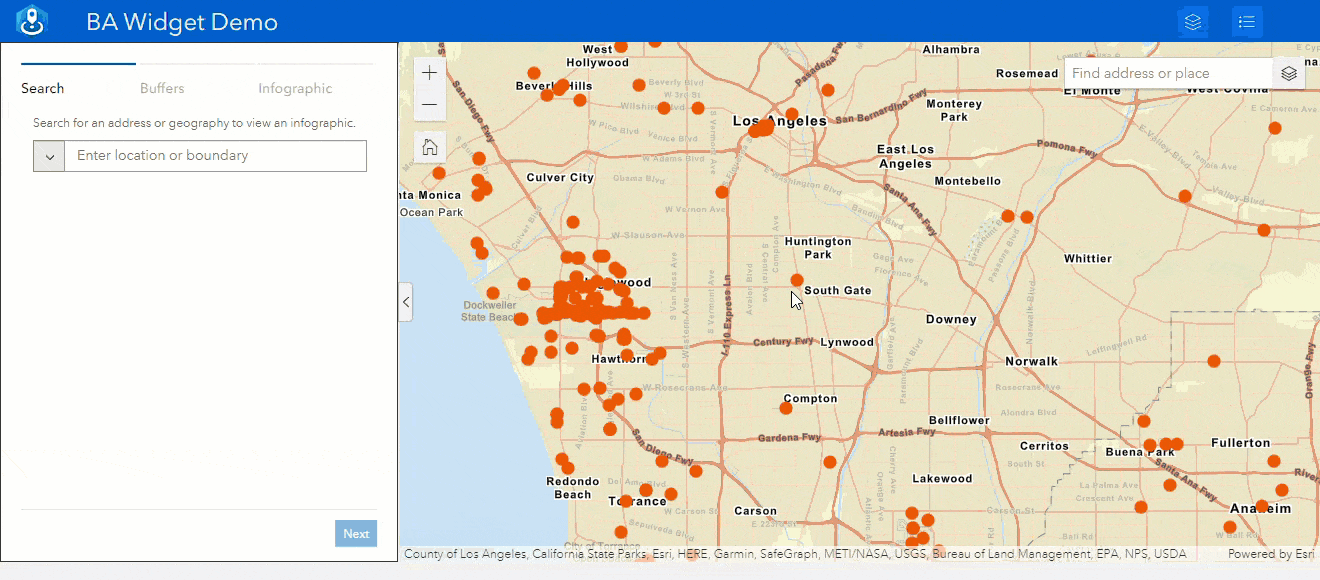
Task: Click the Enter location or boundary field
Action: pos(215,155)
